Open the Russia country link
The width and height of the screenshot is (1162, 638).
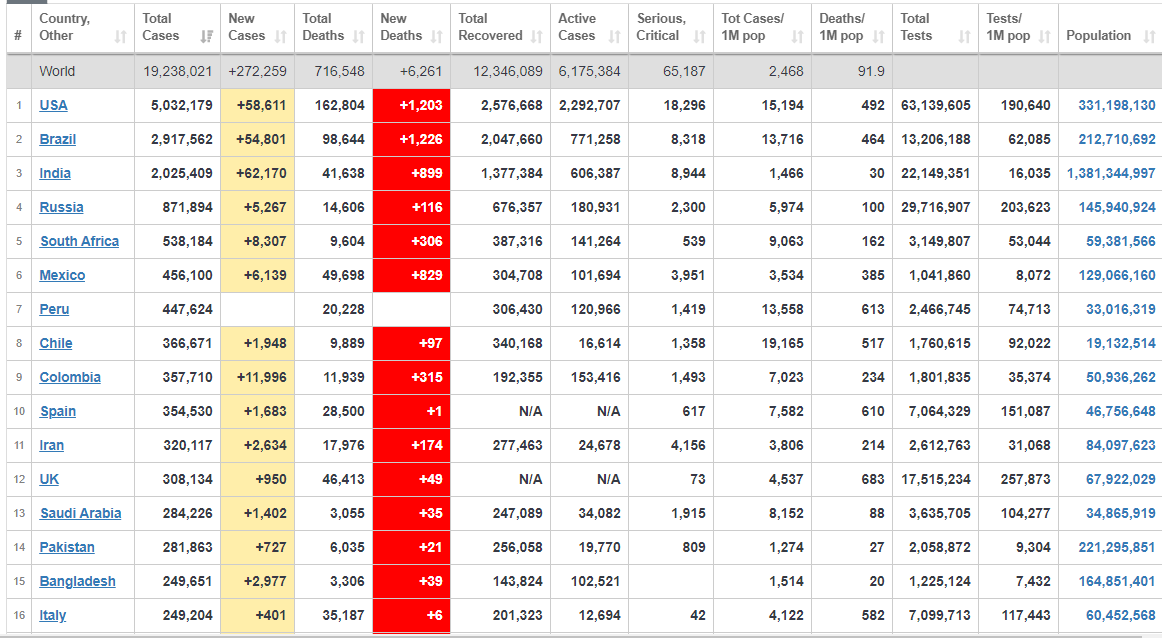point(62,207)
